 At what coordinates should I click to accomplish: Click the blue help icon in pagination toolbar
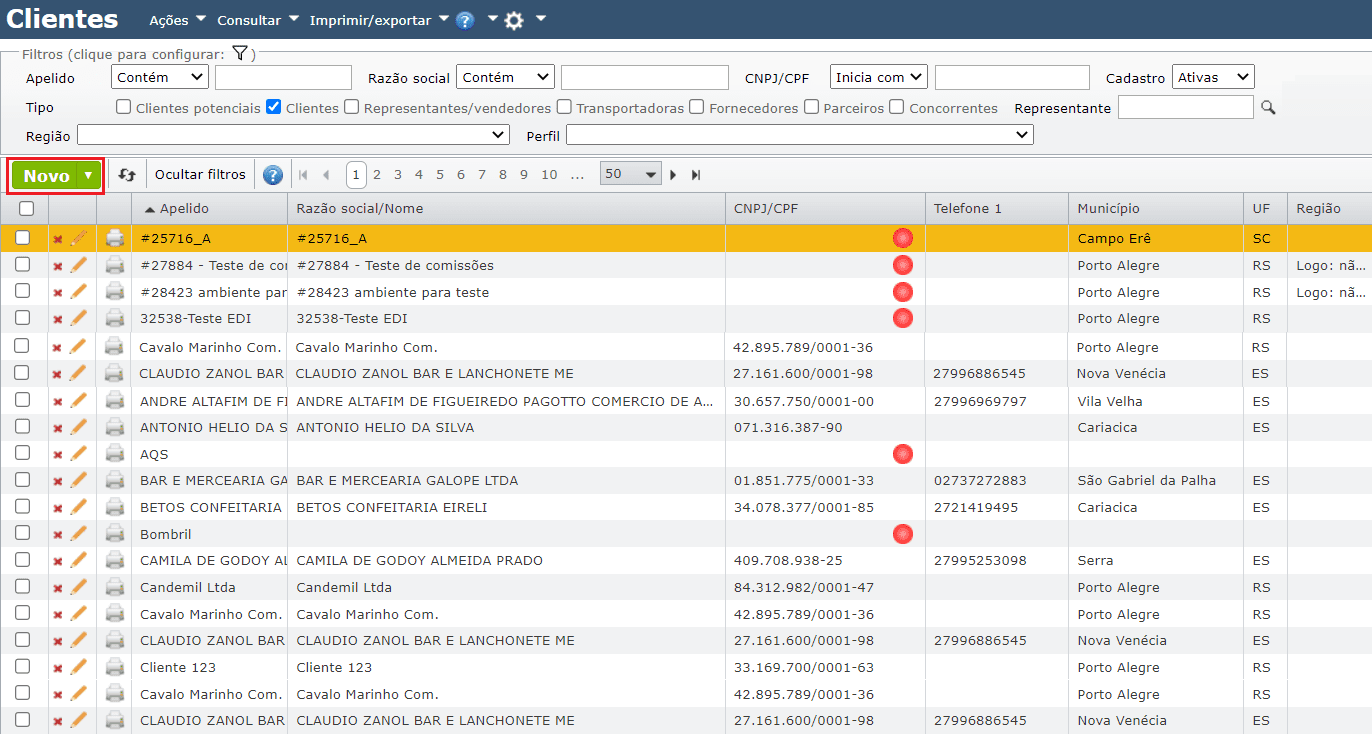[273, 175]
